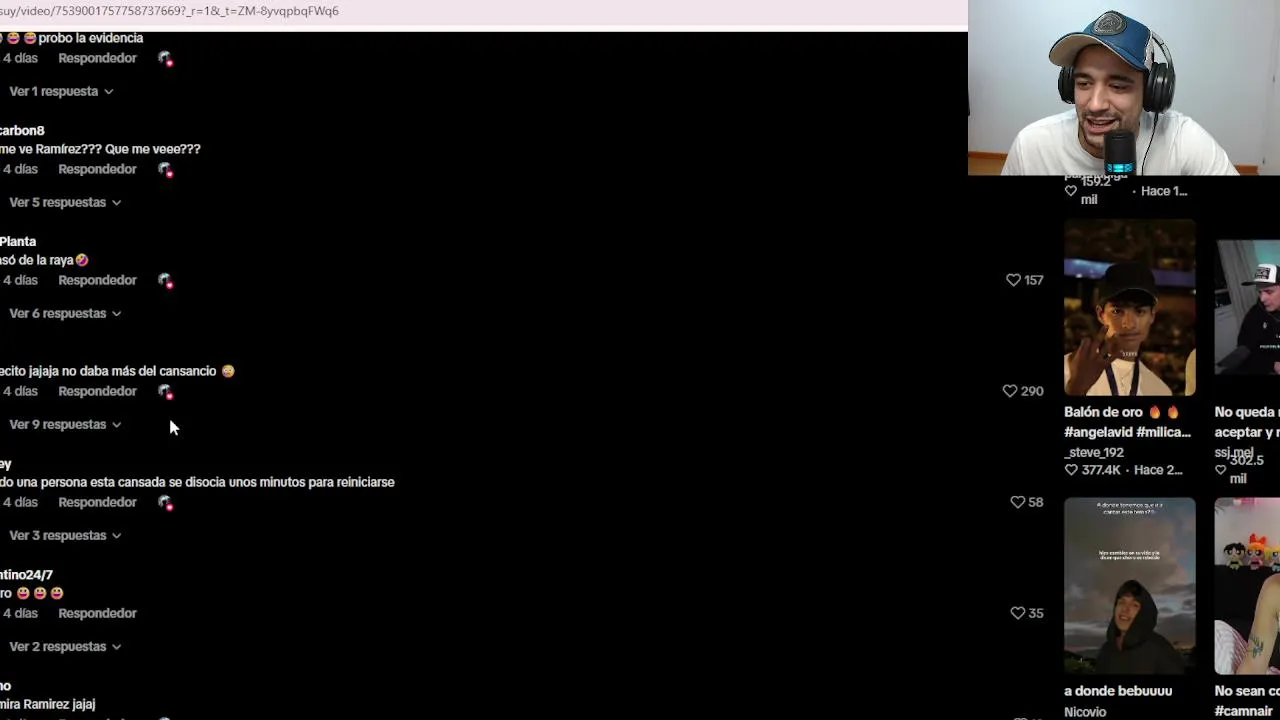Click creator-liked badge on carbon8's comment

166,170
